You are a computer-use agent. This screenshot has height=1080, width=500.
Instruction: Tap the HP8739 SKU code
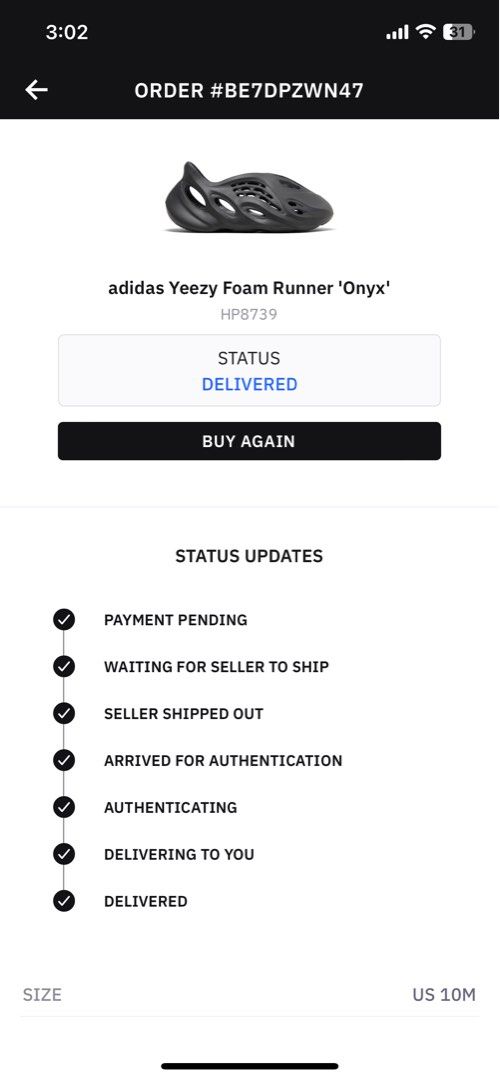click(249, 315)
